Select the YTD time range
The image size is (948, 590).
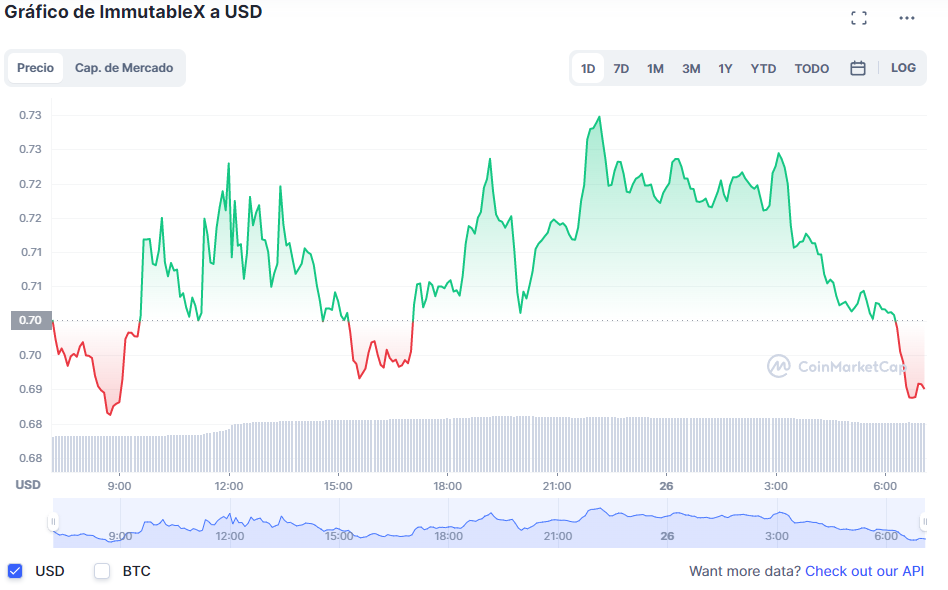pos(763,68)
